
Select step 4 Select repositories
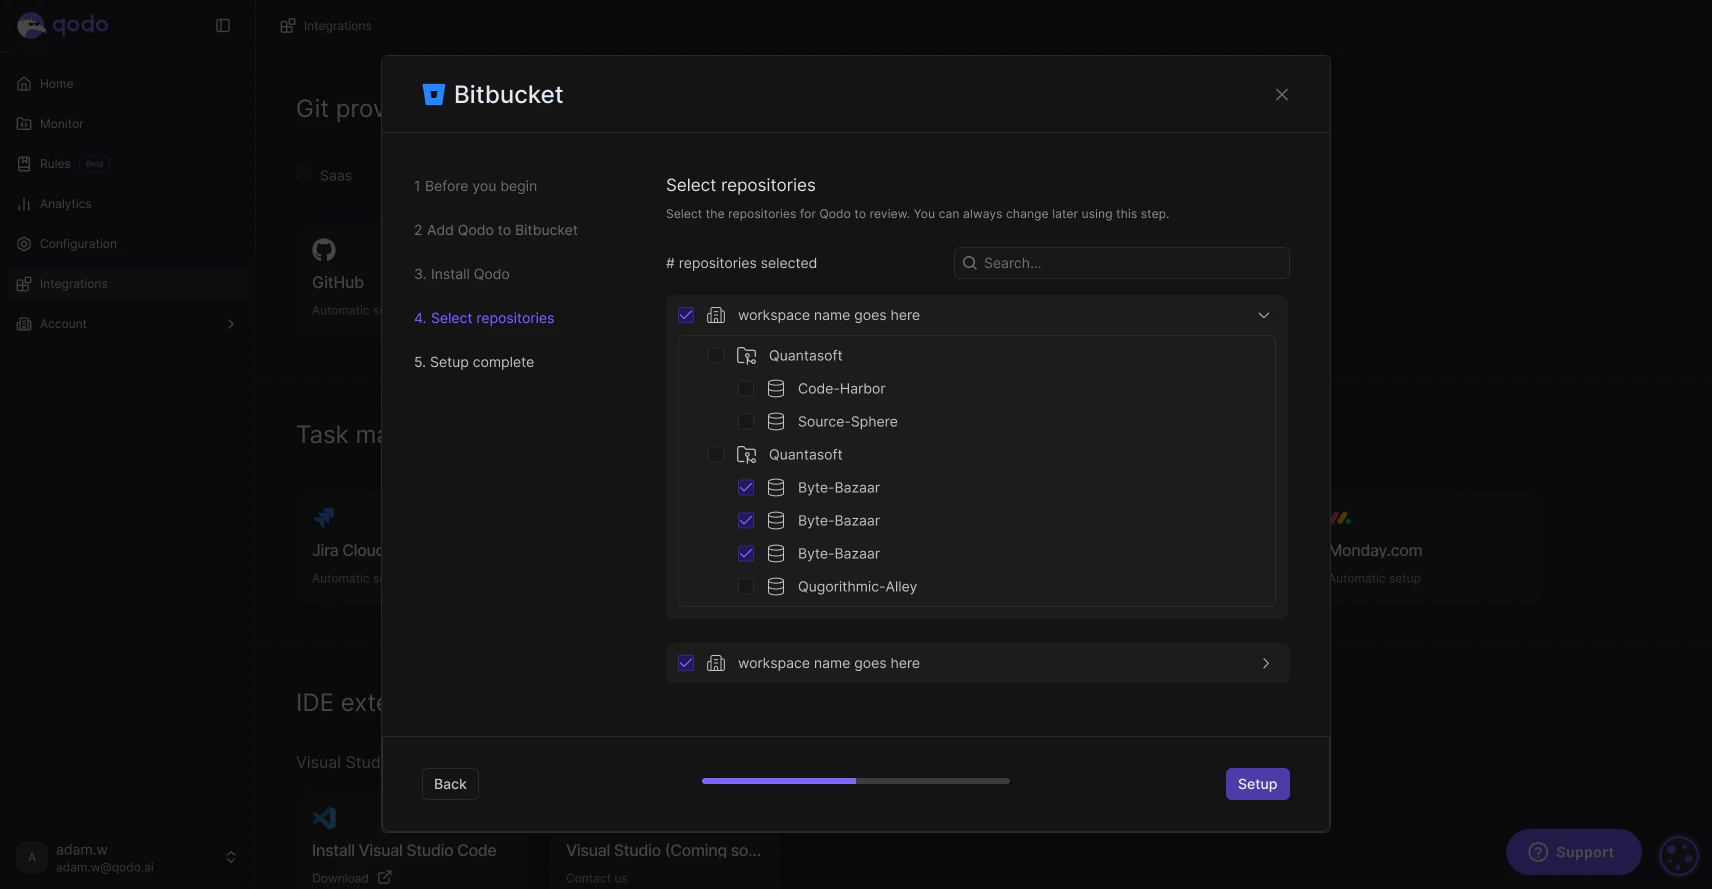coord(484,318)
